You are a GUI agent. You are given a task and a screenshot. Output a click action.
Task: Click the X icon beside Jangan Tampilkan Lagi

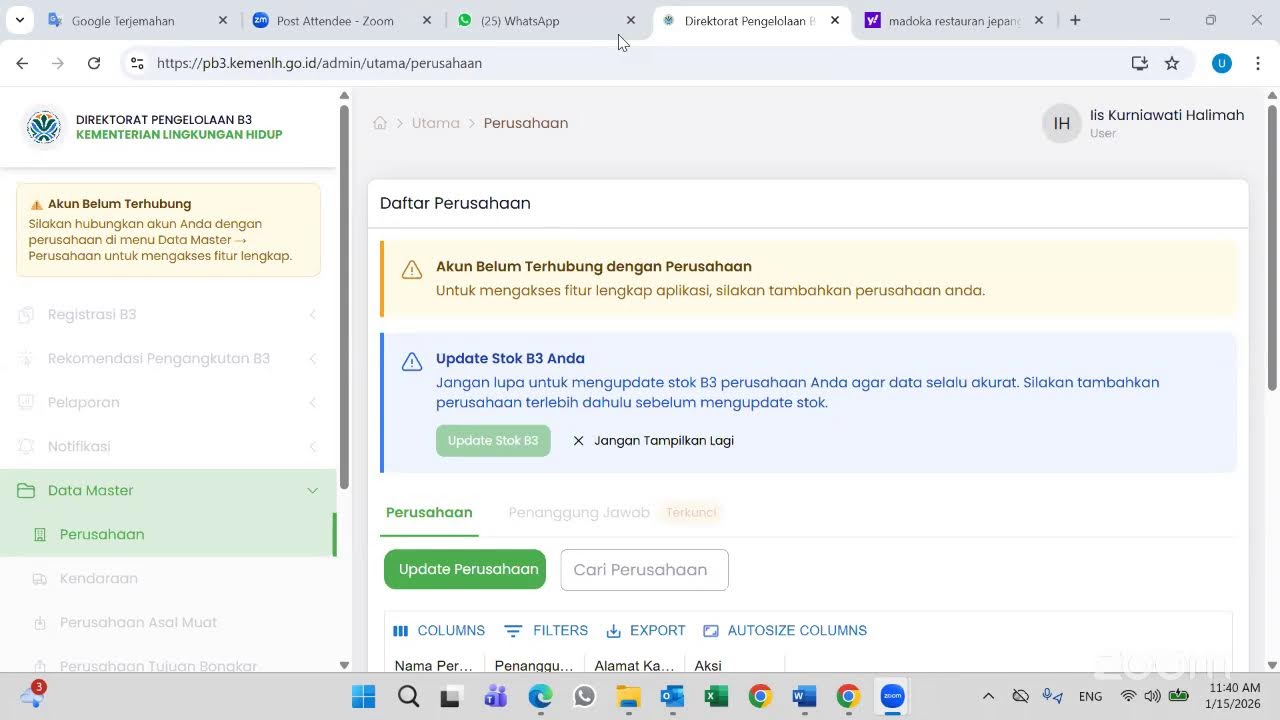coord(578,441)
